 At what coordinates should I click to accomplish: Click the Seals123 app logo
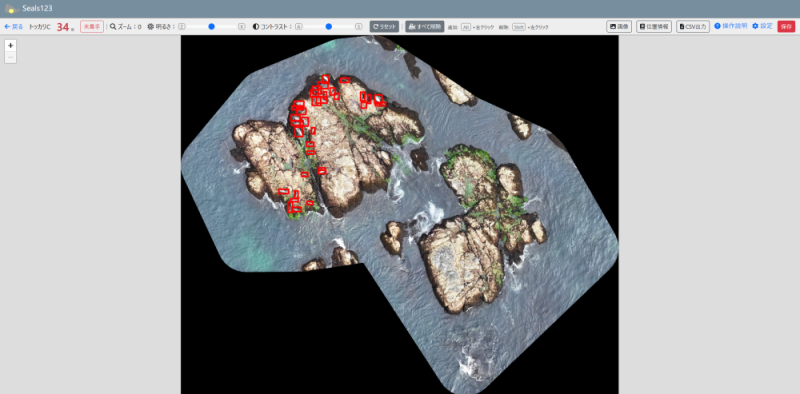pyautogui.click(x=12, y=9)
